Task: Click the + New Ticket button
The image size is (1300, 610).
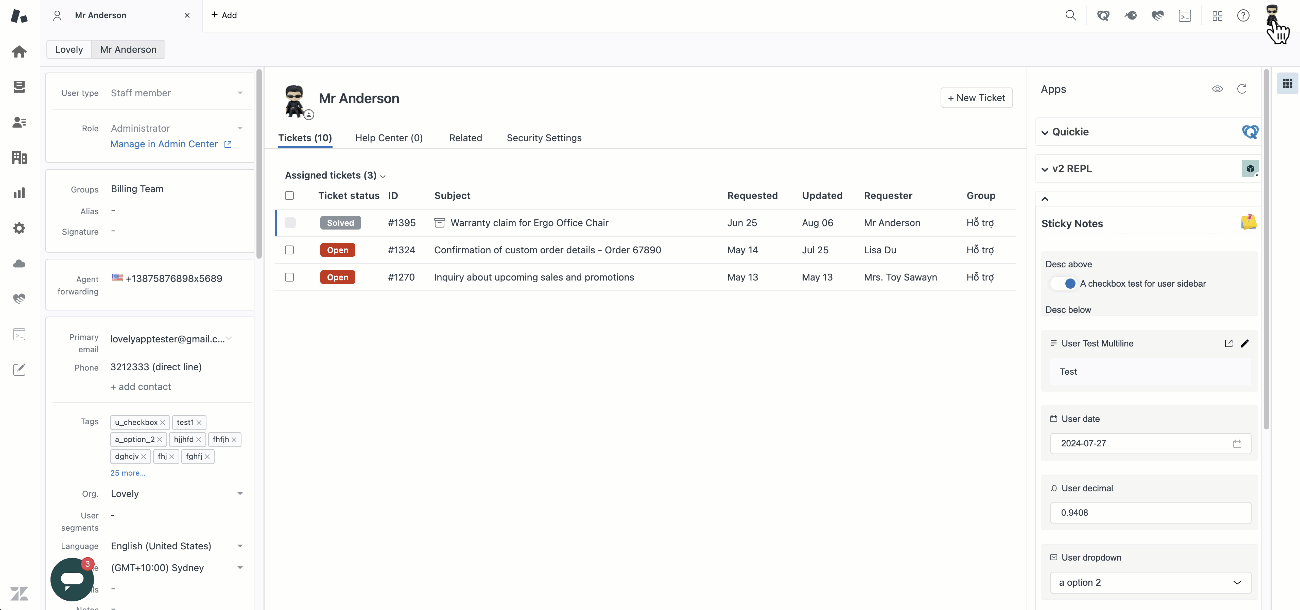Action: [x=976, y=98]
